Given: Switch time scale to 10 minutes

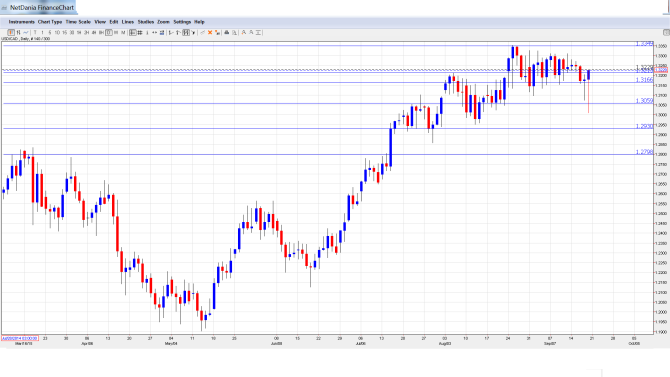Looking at the screenshot, I should [57, 32].
